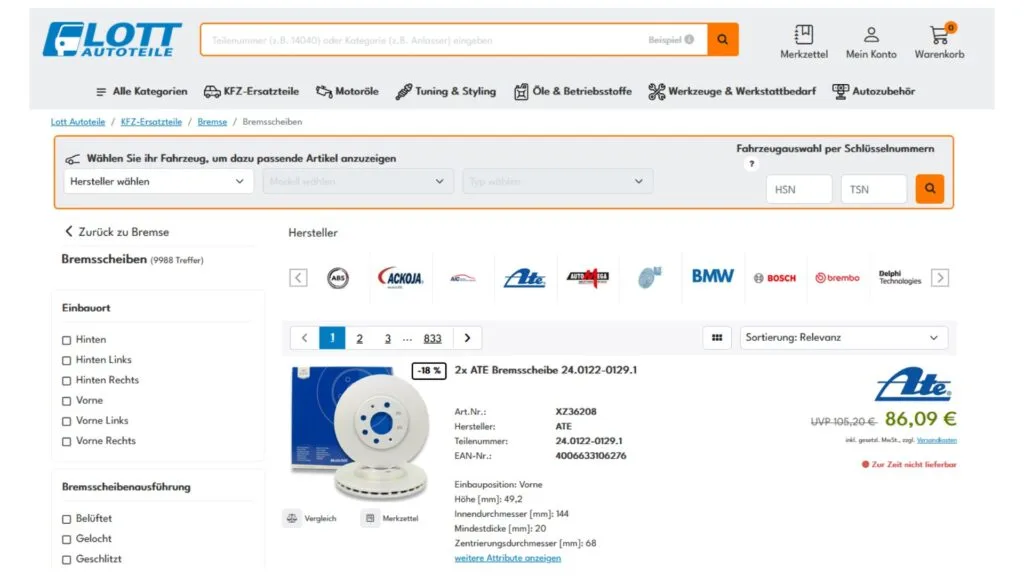
Task: Select the Automega manufacturer logo
Action: tap(587, 278)
